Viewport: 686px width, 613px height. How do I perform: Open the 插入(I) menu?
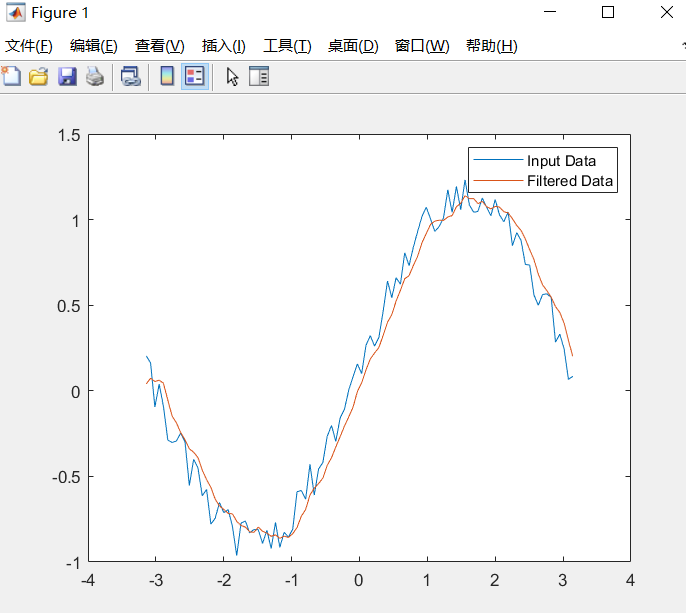tap(224, 46)
